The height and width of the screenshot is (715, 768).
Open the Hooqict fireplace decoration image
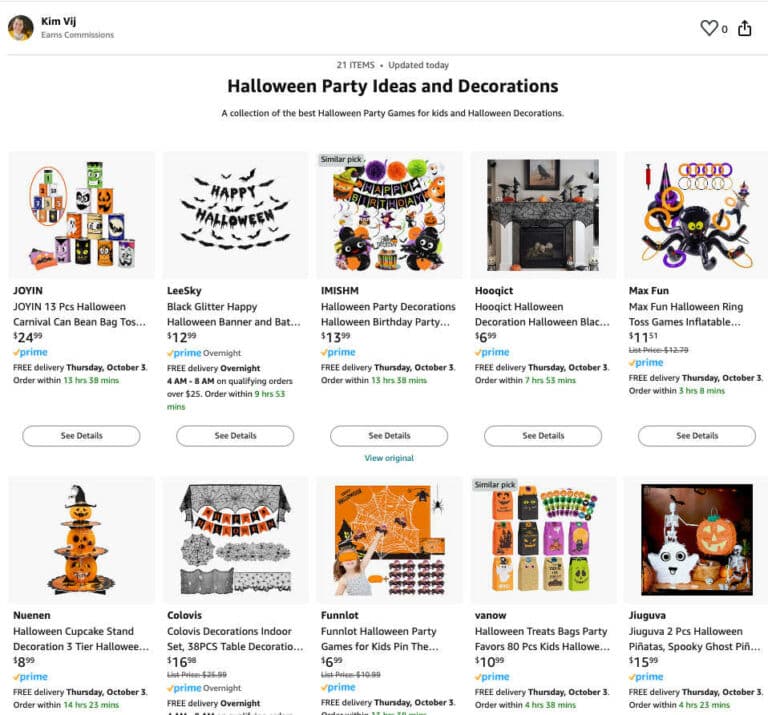click(543, 215)
